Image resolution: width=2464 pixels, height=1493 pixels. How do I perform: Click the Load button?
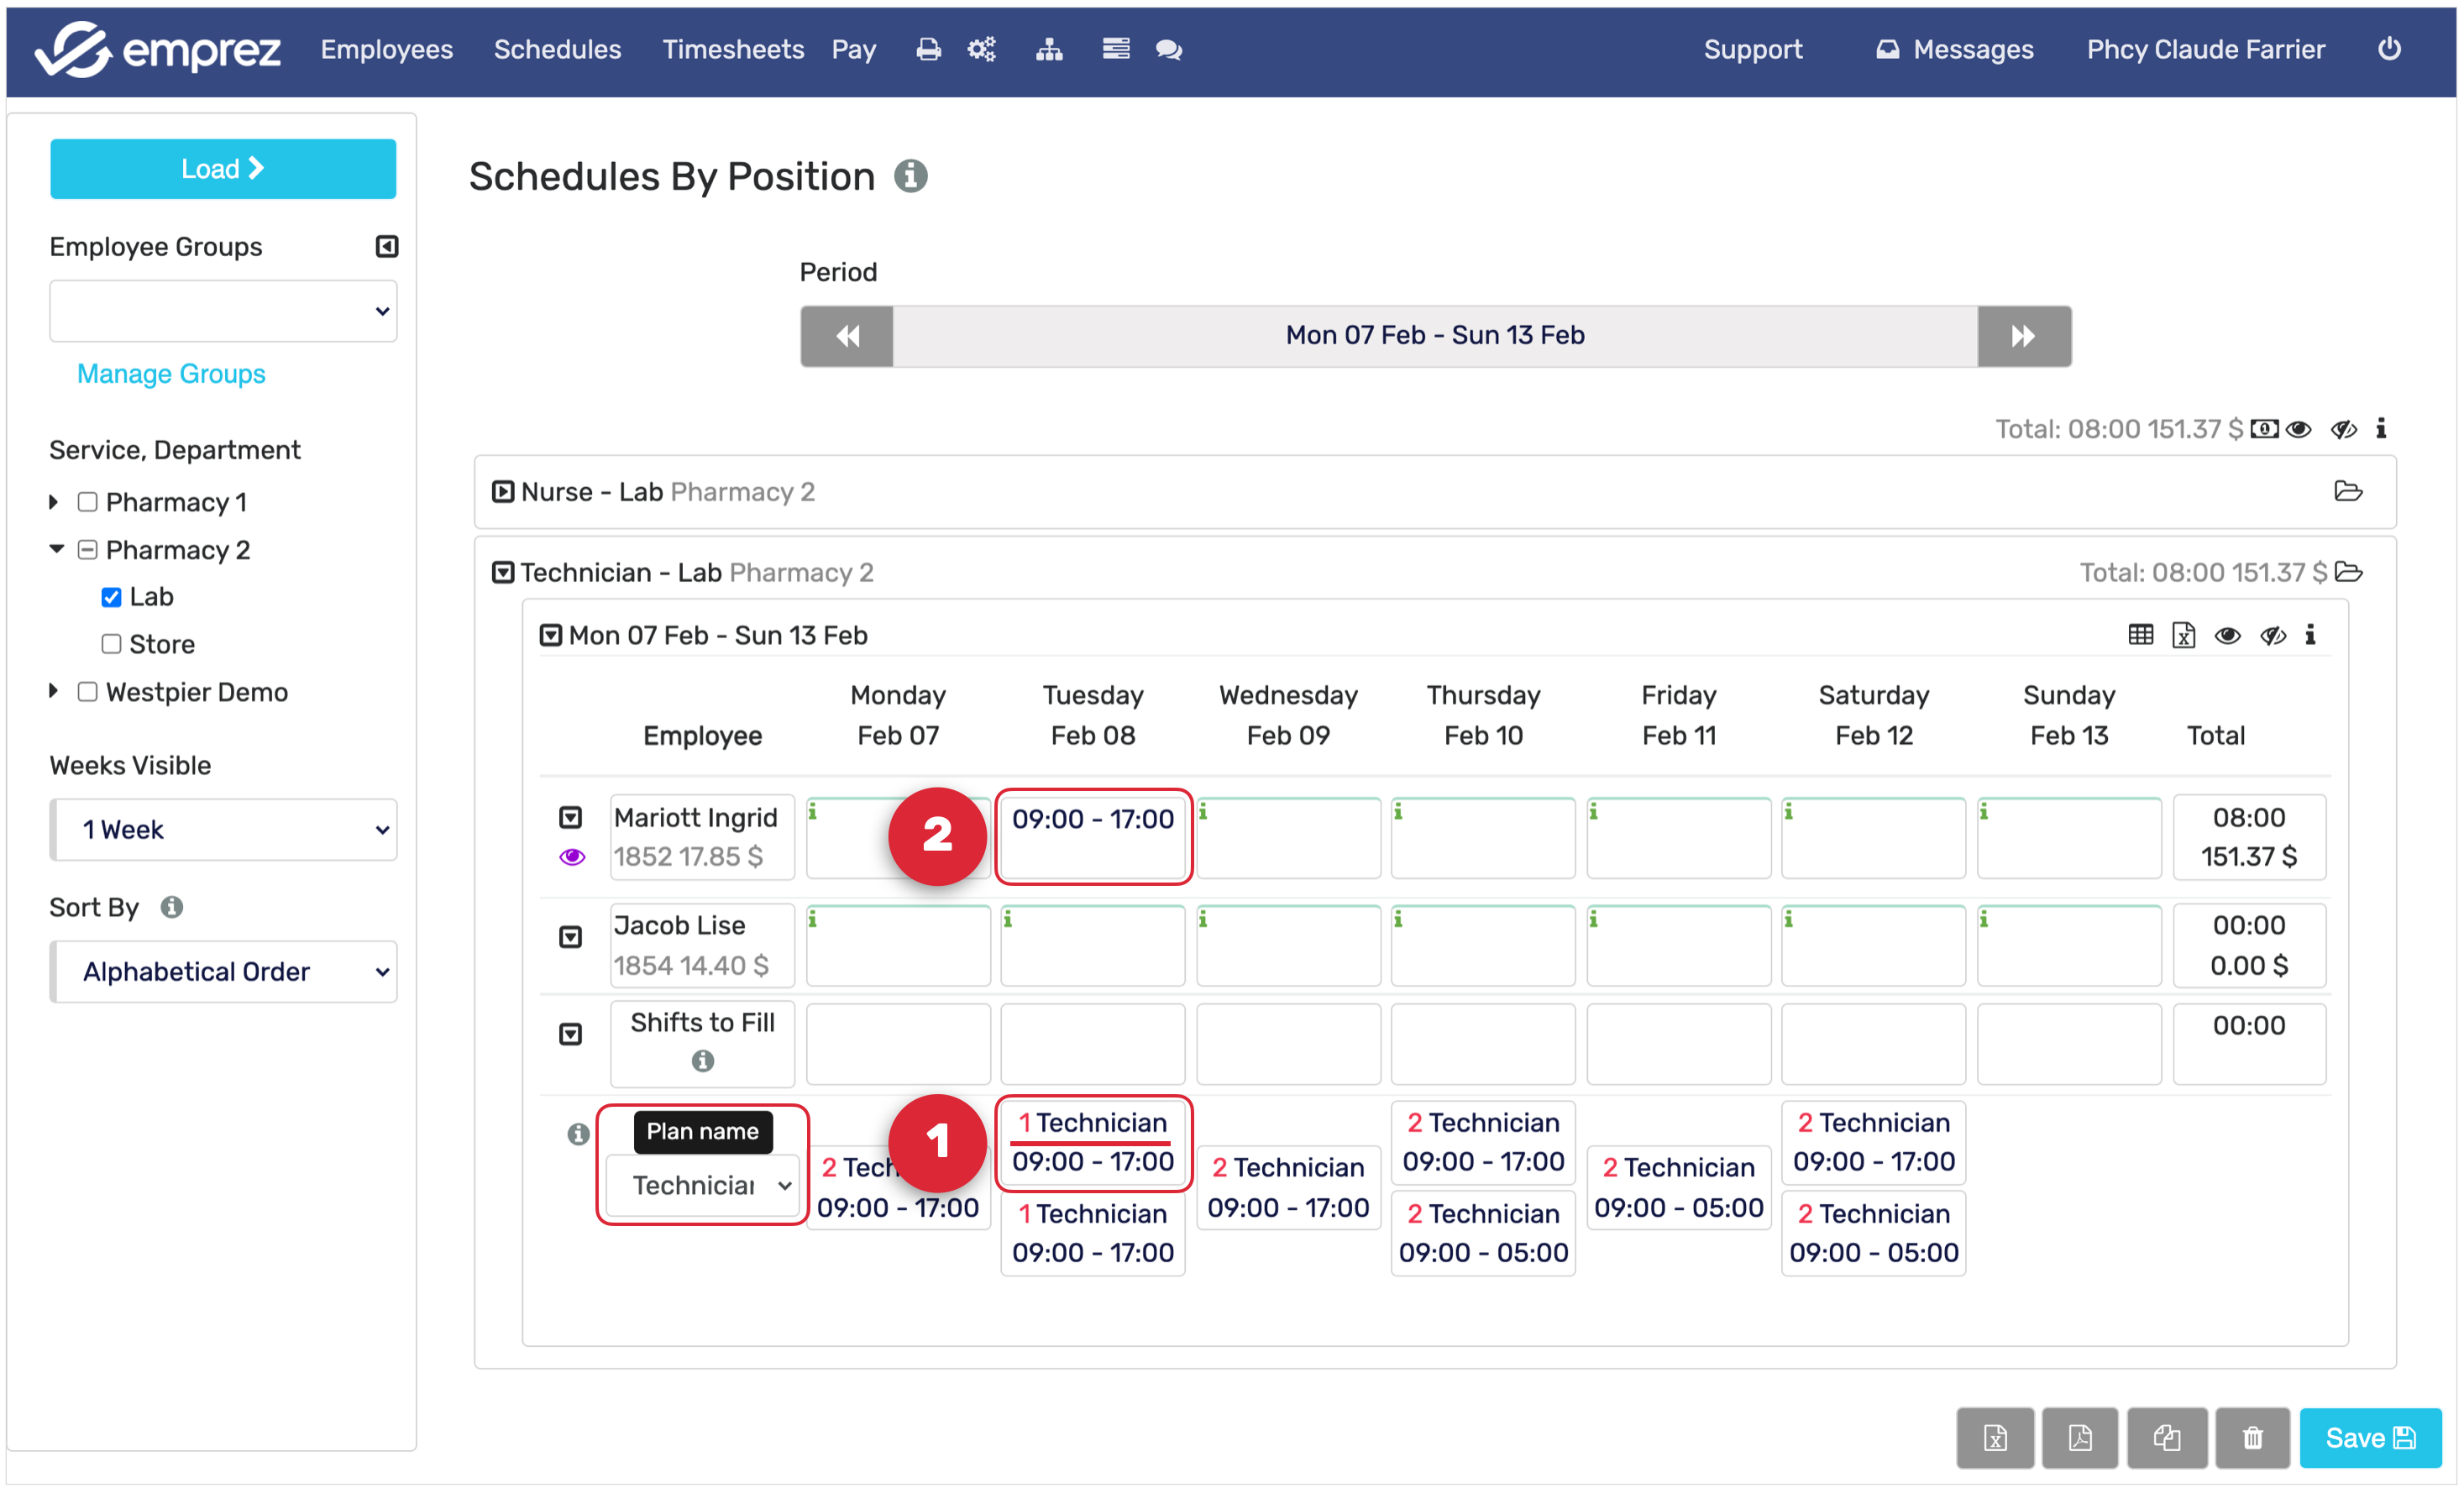pyautogui.click(x=223, y=168)
